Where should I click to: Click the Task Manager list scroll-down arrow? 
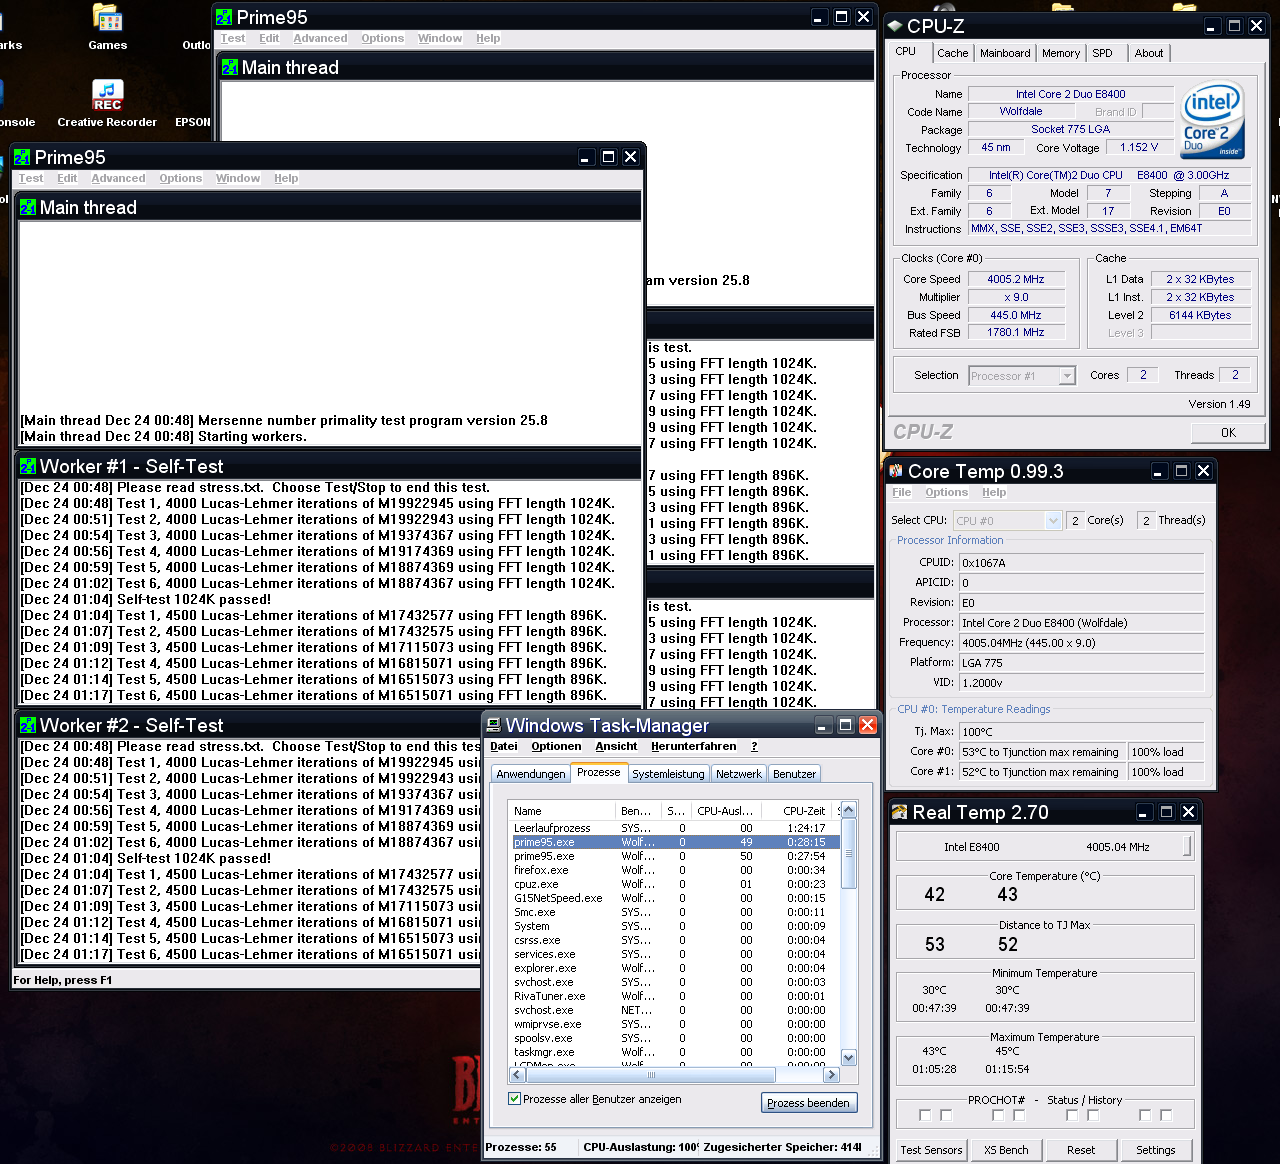coord(848,1057)
